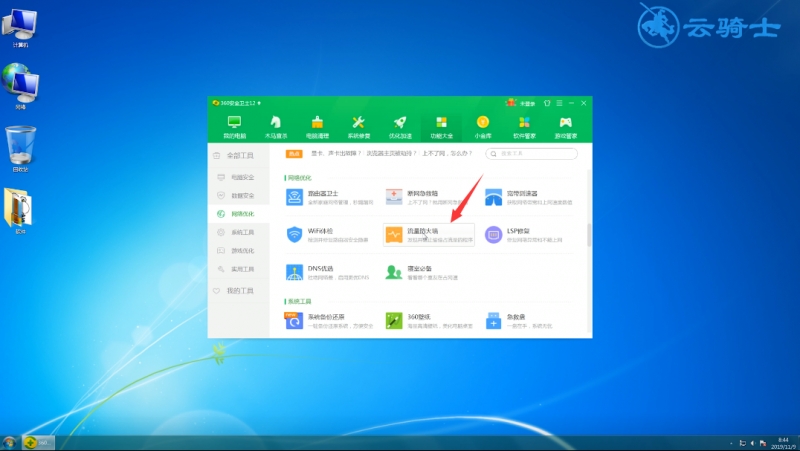Select the 功能大全 grid icon tab
800x451 pixels.
tap(441, 127)
